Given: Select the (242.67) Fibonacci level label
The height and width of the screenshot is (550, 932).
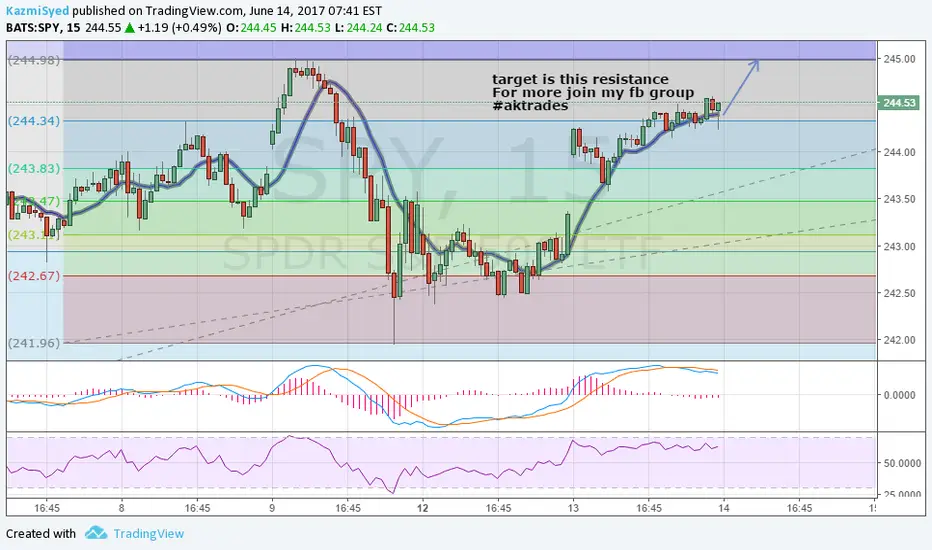Looking at the screenshot, I should coord(34,275).
